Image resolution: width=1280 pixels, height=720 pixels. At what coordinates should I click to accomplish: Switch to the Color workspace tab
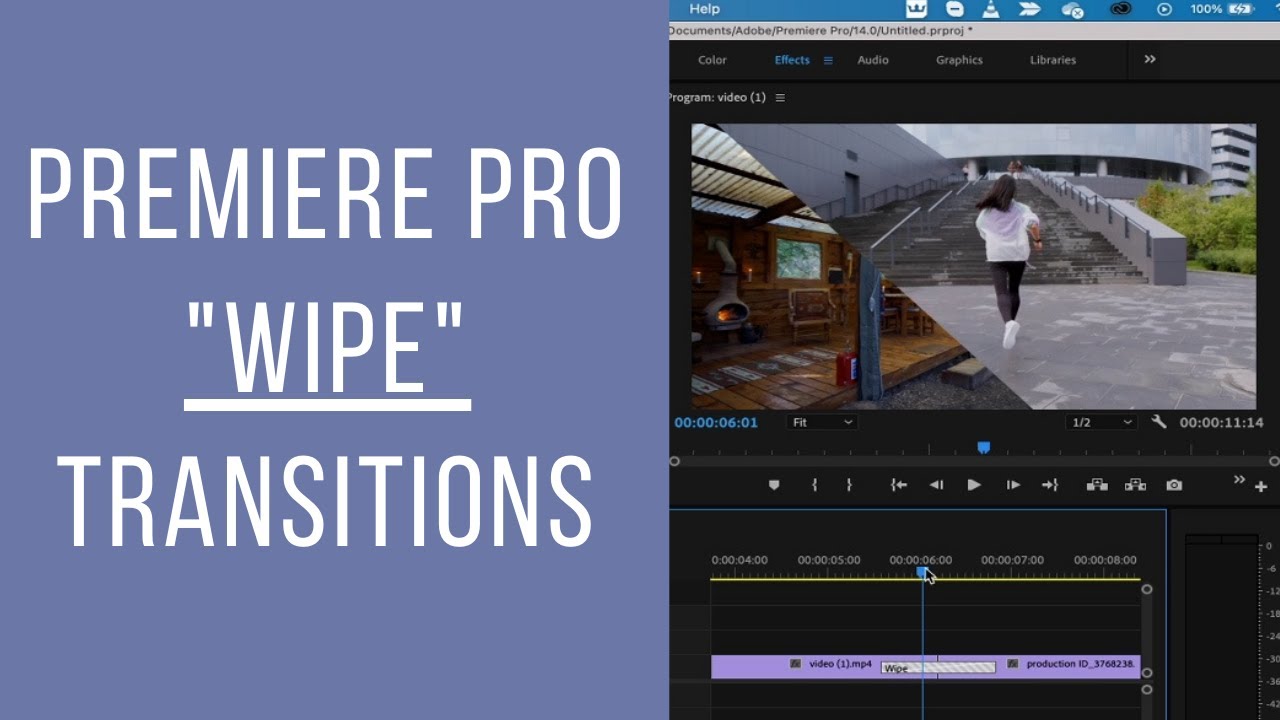712,60
